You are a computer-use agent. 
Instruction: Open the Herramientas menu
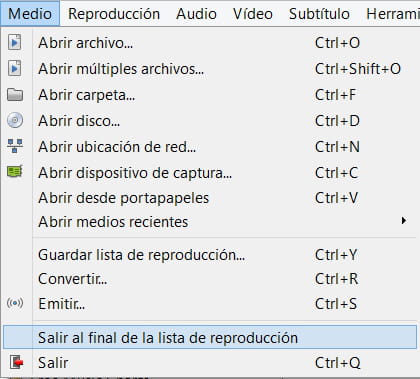[x=393, y=14]
